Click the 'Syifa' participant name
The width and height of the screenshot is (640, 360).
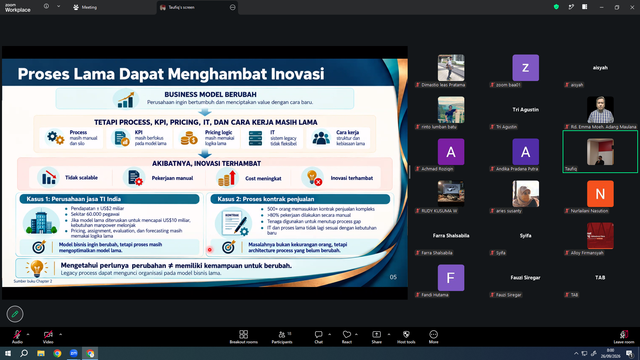[525, 236]
